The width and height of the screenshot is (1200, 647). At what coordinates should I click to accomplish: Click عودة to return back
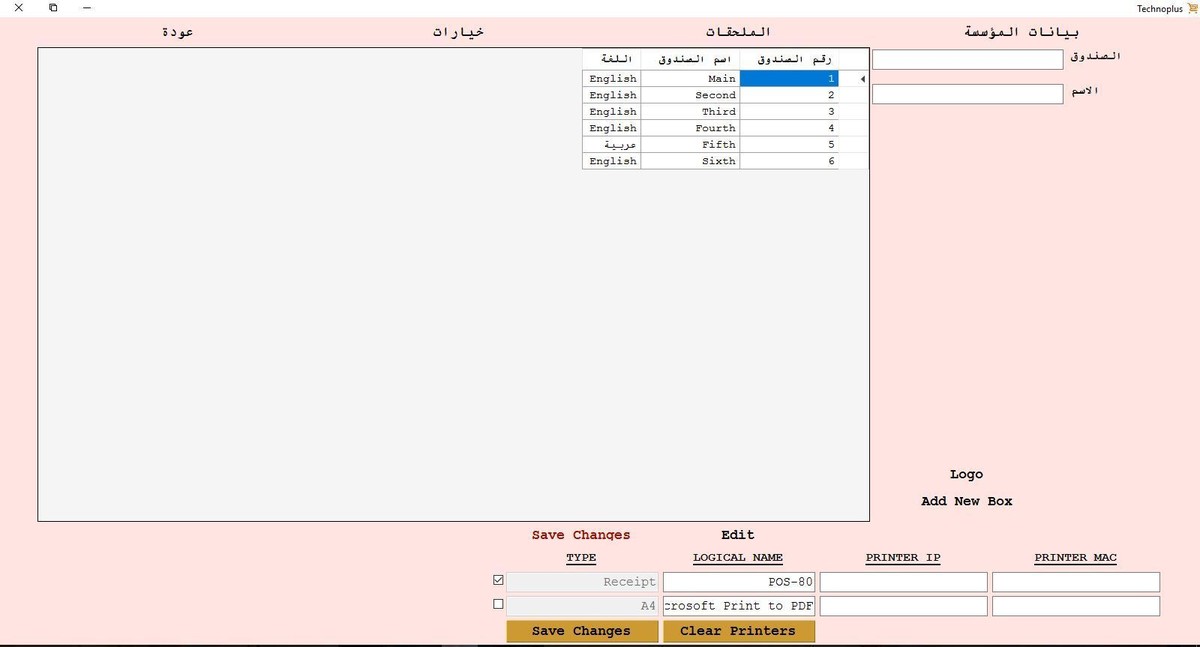[x=180, y=31]
